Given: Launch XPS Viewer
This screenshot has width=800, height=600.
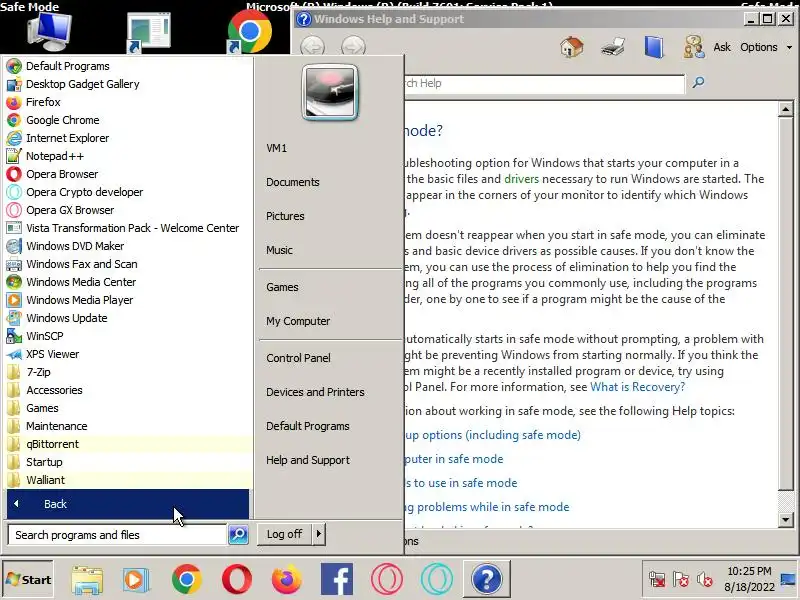Looking at the screenshot, I should pos(52,354).
